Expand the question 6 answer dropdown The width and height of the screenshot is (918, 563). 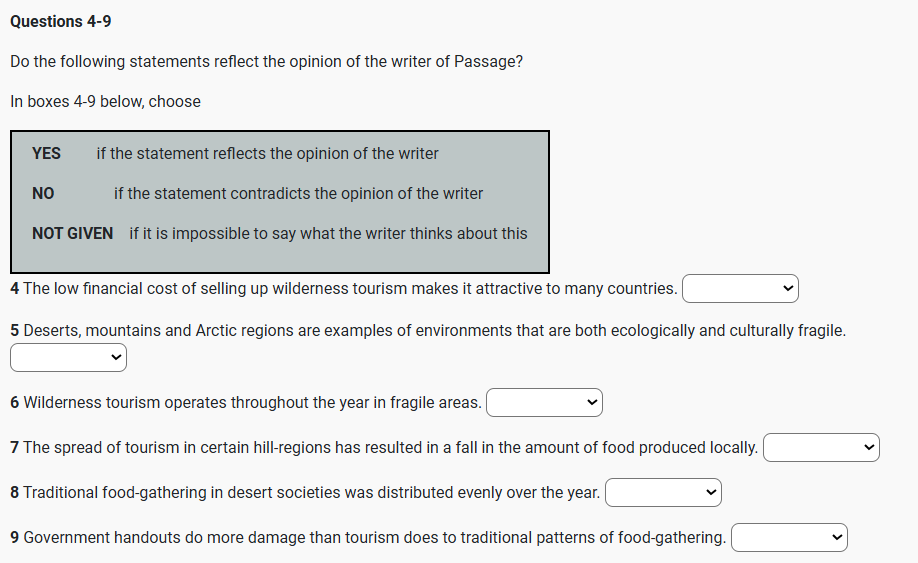click(544, 403)
